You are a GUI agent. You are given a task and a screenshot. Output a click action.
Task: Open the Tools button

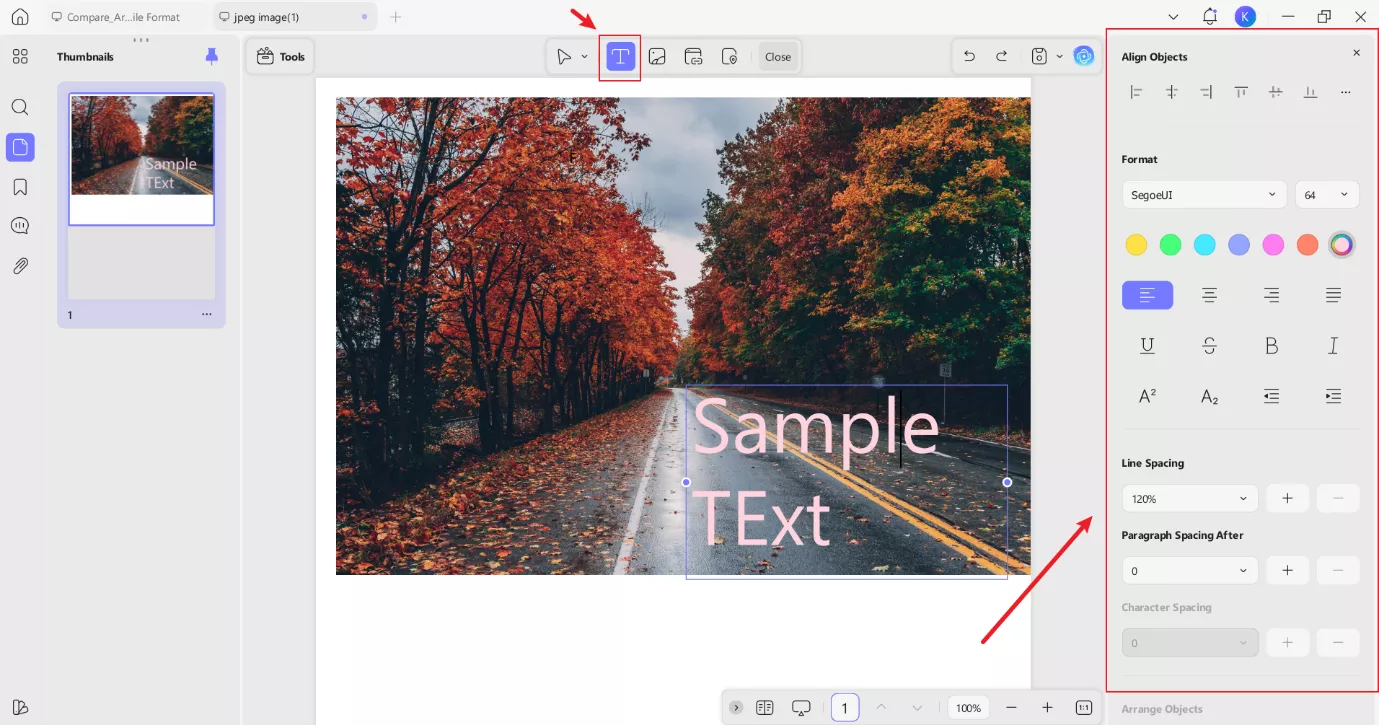(281, 57)
